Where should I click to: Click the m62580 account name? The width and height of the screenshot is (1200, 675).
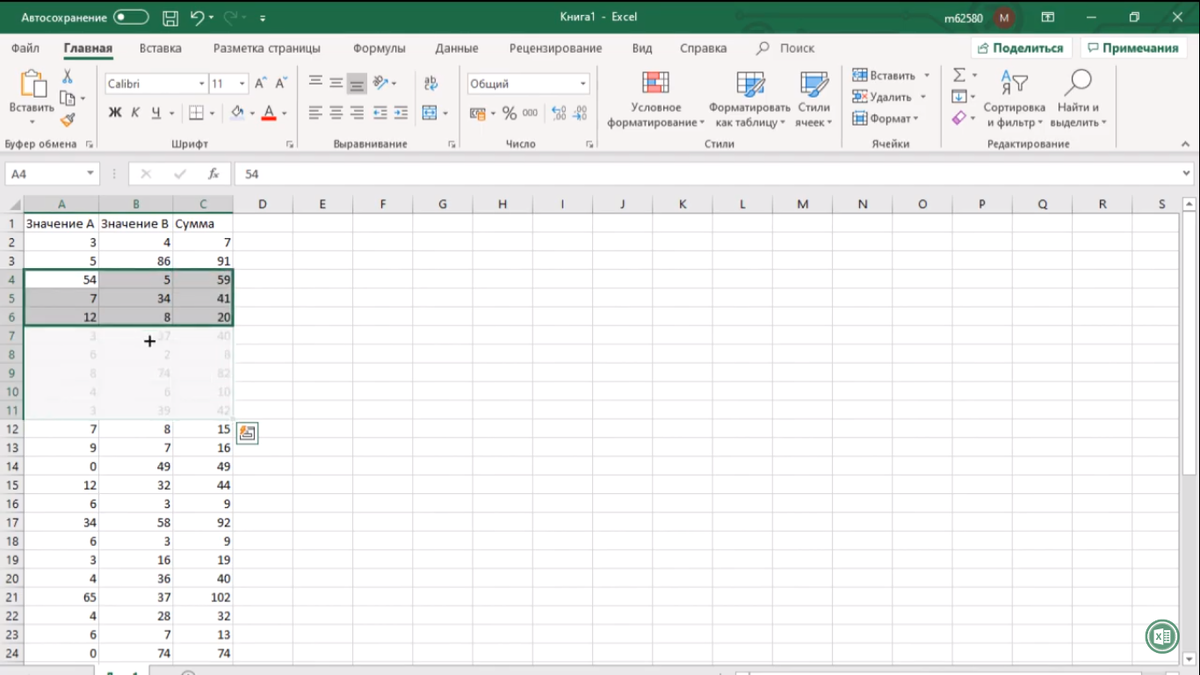963,18
